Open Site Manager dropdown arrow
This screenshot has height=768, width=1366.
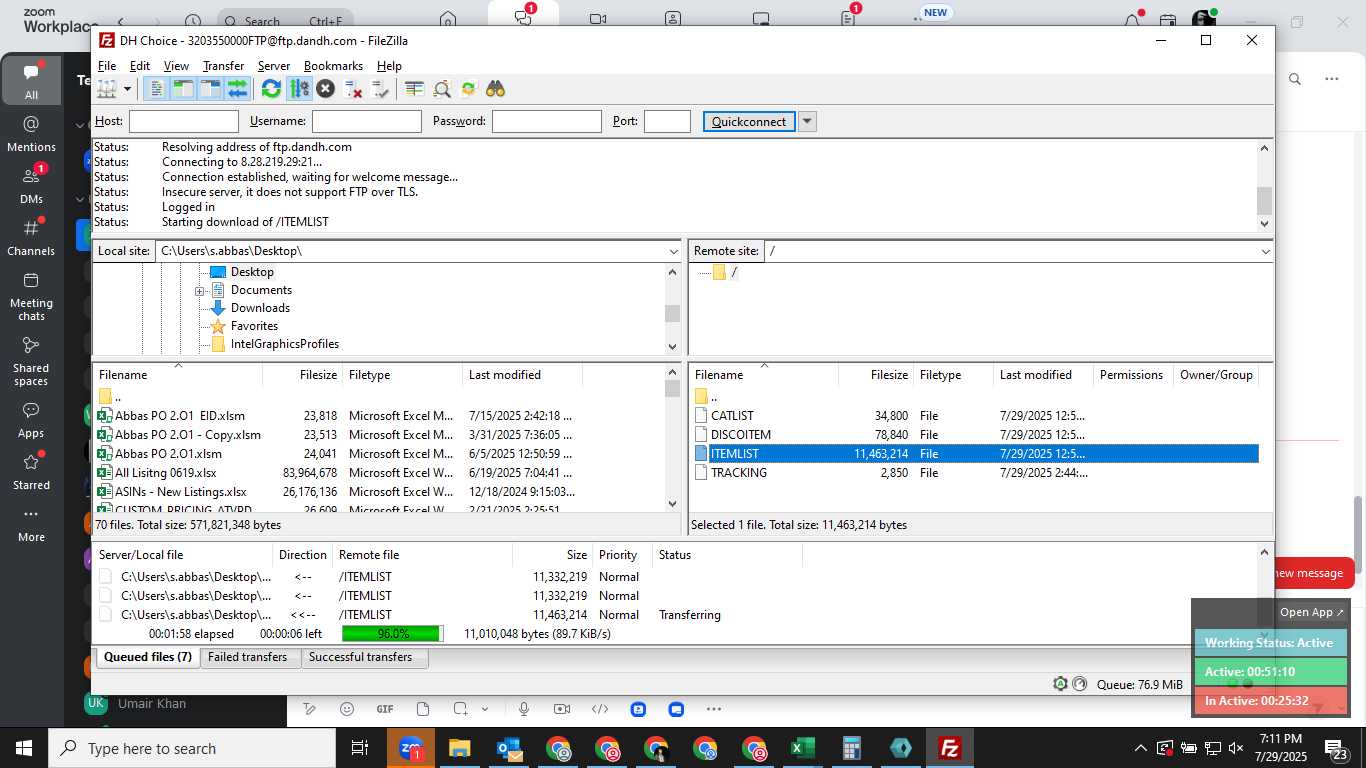(x=127, y=89)
